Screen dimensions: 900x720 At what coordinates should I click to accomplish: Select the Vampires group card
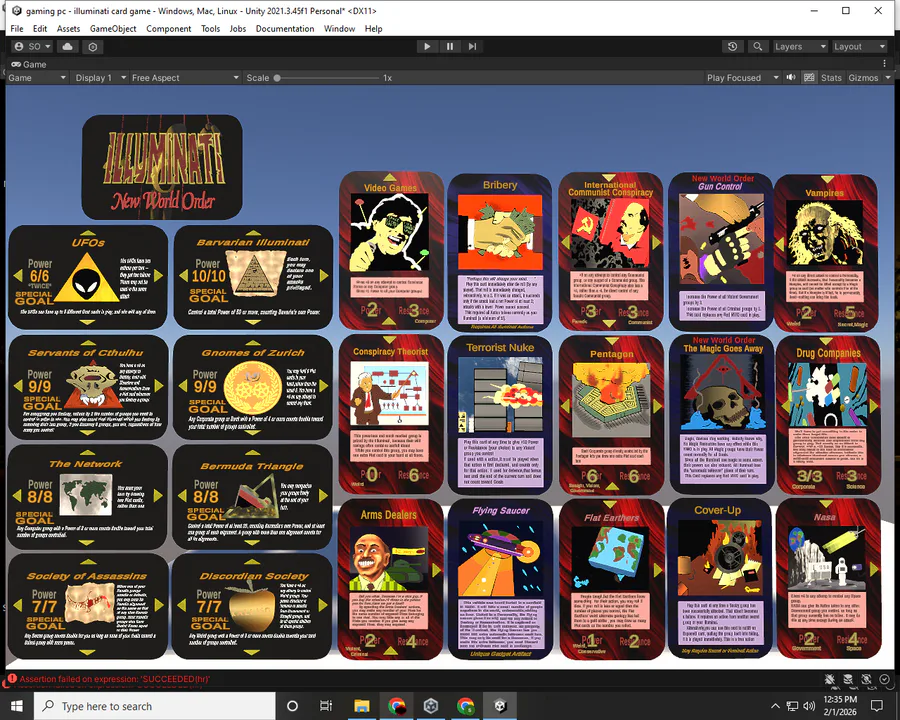coord(825,253)
